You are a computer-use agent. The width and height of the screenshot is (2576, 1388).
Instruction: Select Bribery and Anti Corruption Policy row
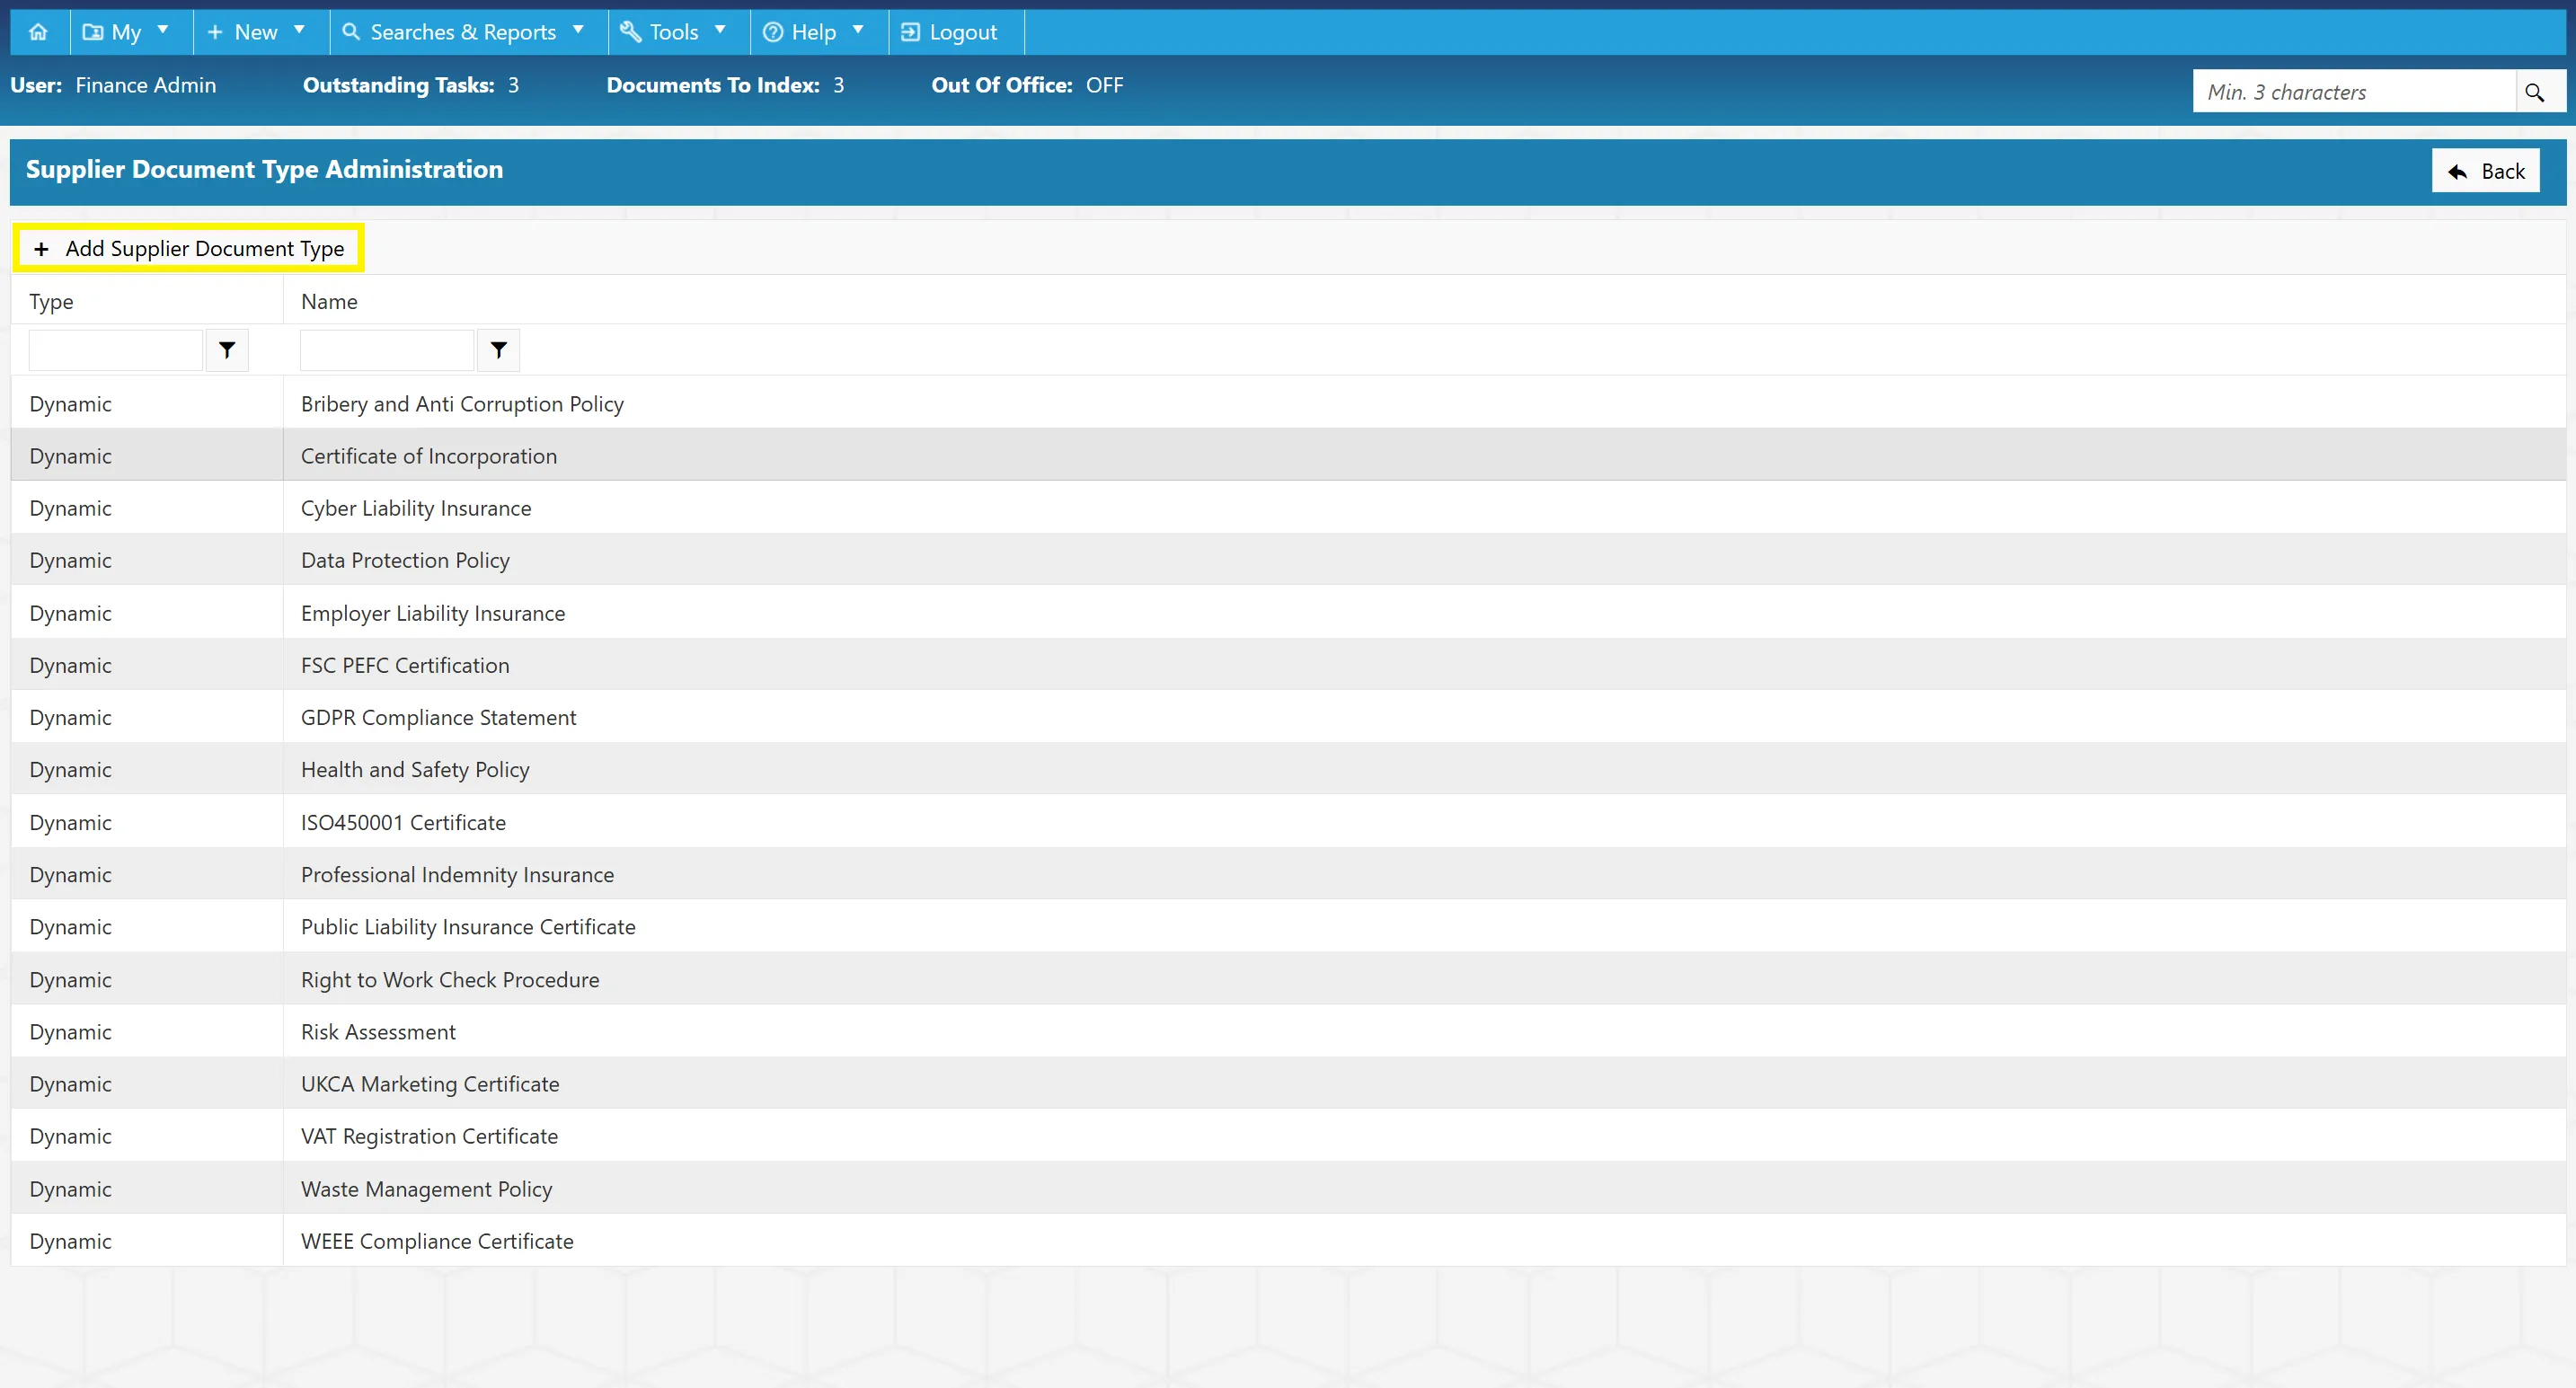(1288, 403)
